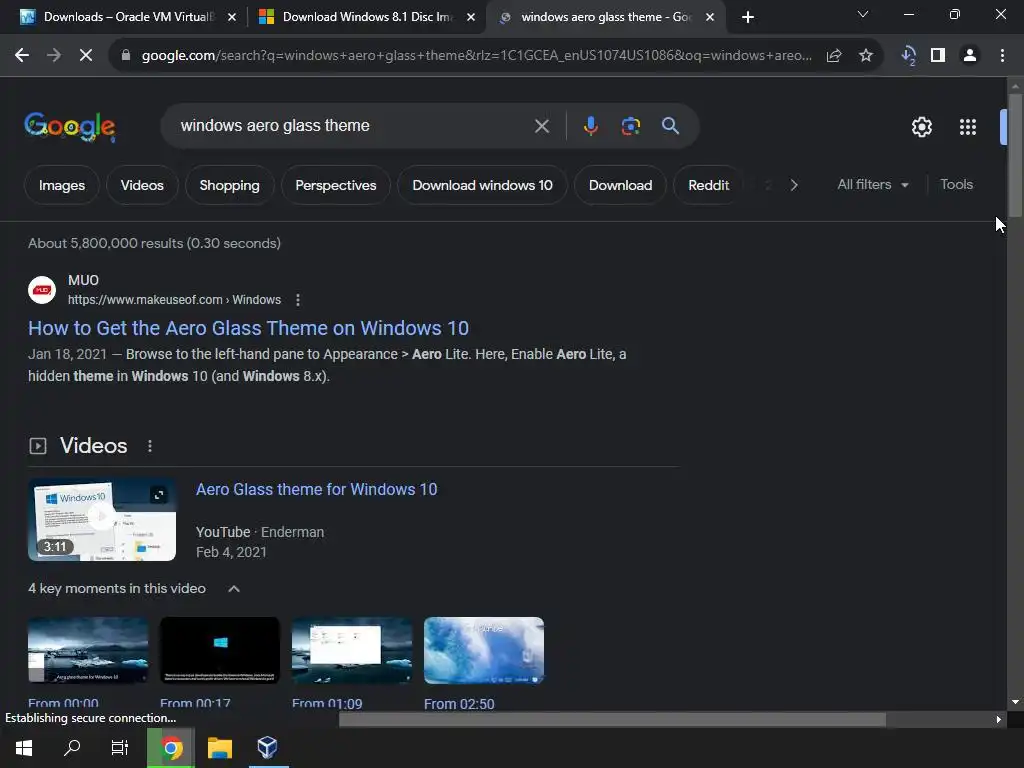Click horizontal scrollbar right arrow
Screen dimensions: 1024x768
(x=999, y=720)
